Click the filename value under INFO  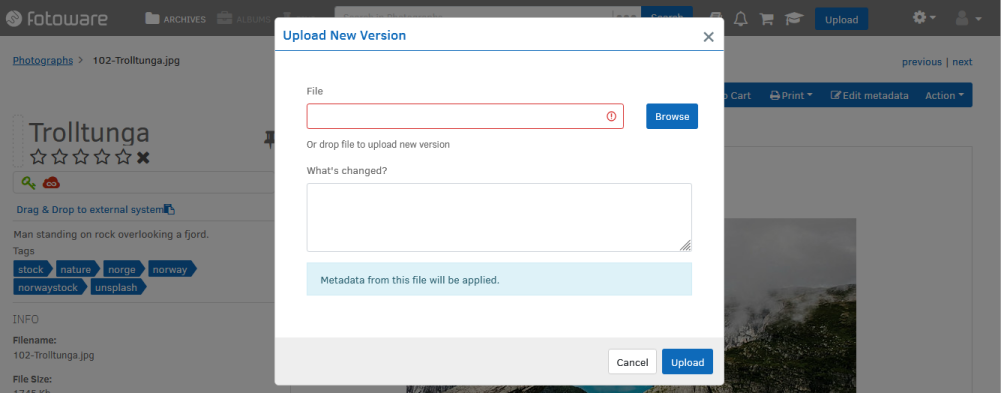pos(54,355)
